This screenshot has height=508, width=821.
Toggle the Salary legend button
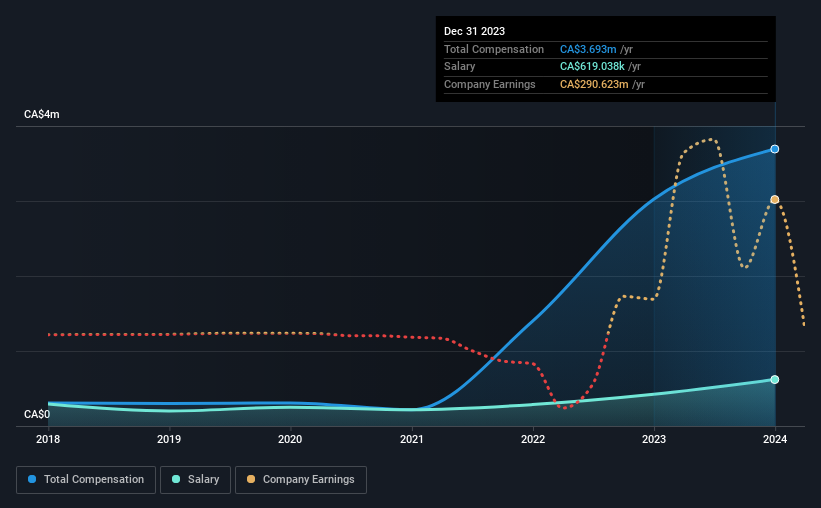[195, 480]
